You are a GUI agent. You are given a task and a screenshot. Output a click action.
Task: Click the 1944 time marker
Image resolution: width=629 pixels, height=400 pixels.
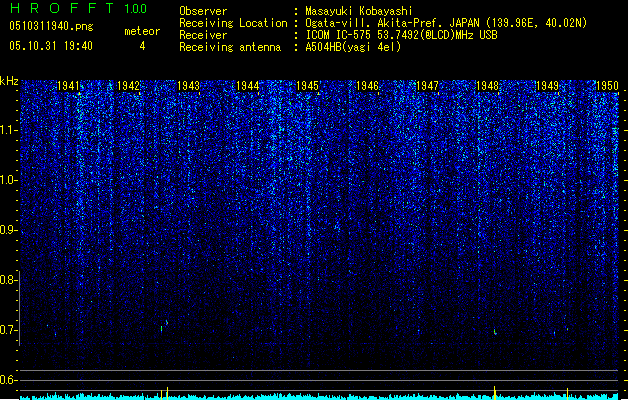pyautogui.click(x=248, y=86)
